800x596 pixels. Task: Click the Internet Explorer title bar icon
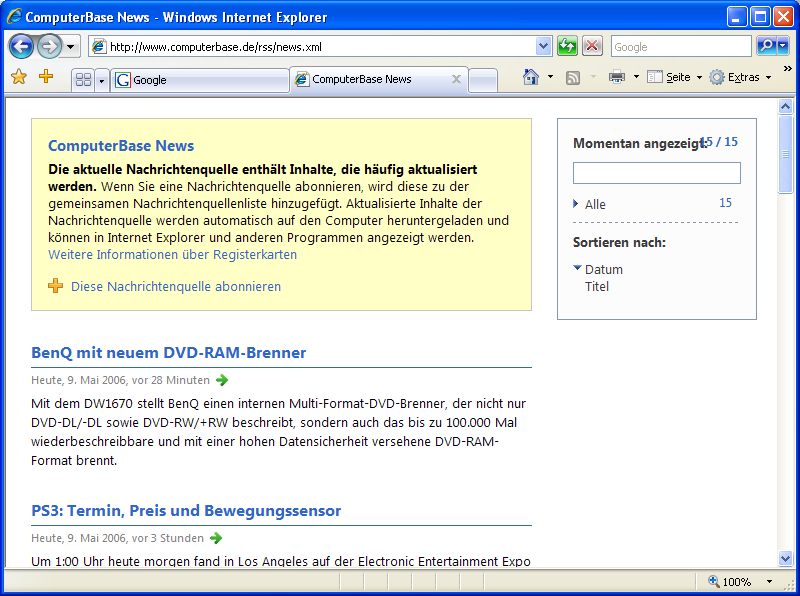14,16
